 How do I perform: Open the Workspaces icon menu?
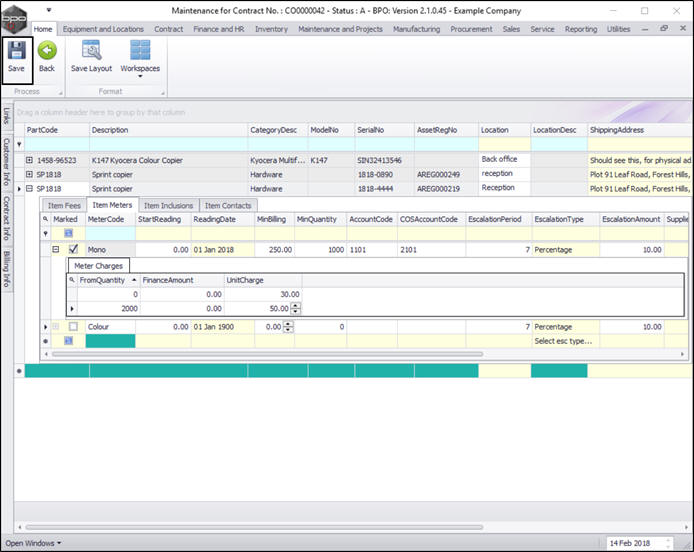140,50
